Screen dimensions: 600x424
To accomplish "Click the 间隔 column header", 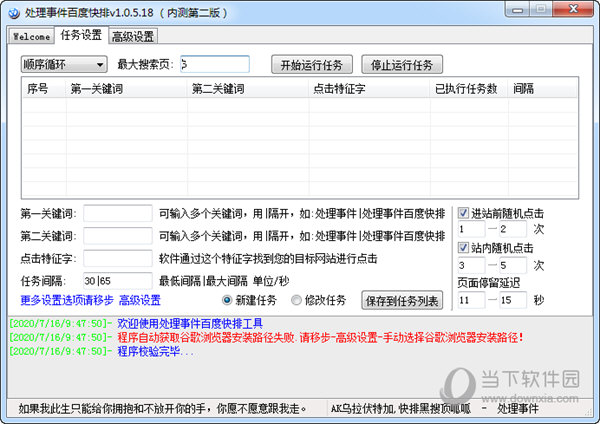I will point(542,89).
